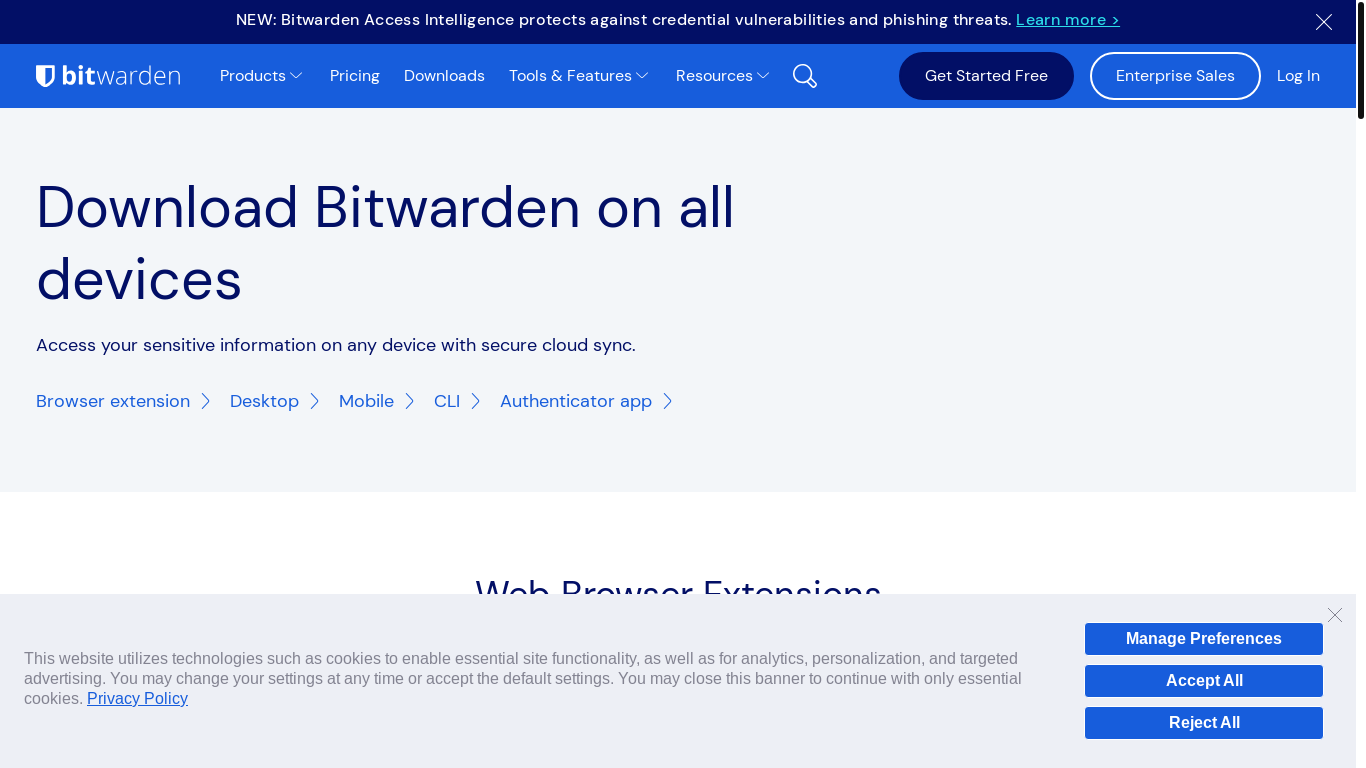Expand the Tools & Features menu

(x=579, y=76)
